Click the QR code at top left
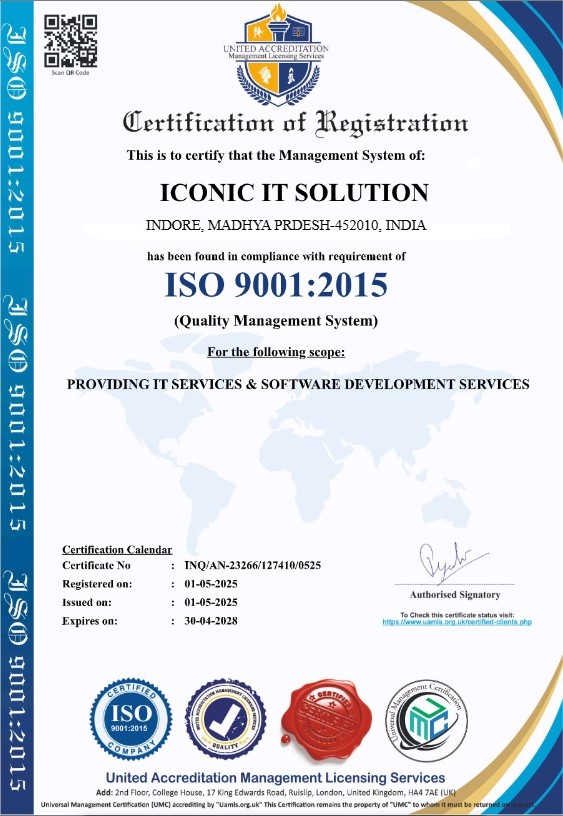Viewport: 563px width, 816px height. click(x=70, y=41)
